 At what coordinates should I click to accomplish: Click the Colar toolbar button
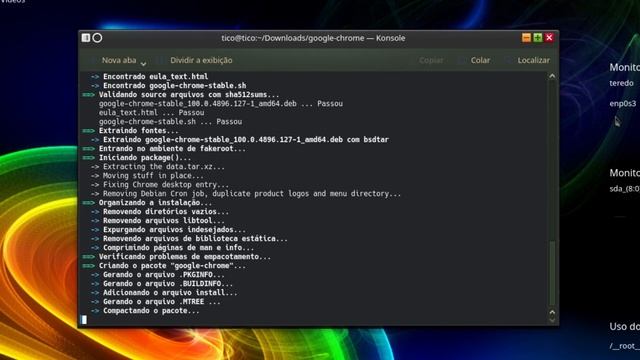(480, 60)
